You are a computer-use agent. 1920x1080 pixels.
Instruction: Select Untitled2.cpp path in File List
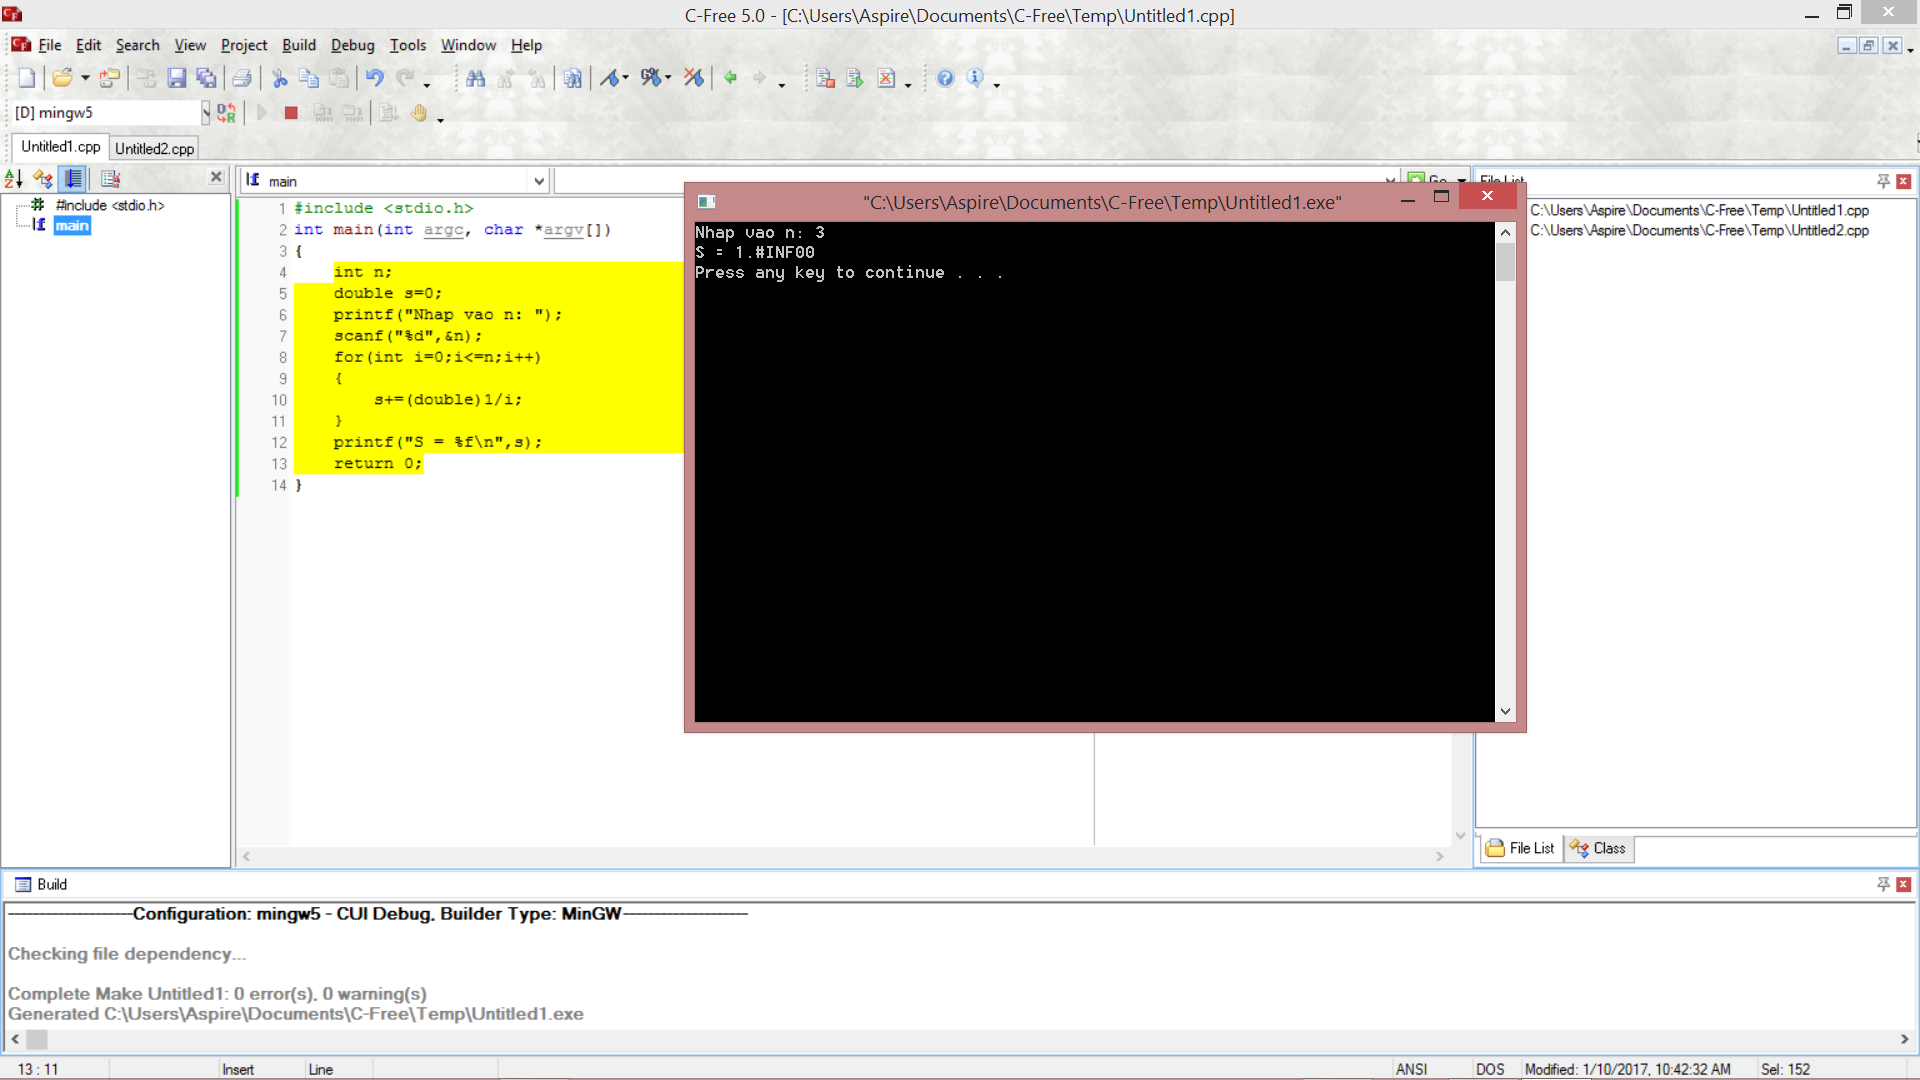click(x=1699, y=230)
